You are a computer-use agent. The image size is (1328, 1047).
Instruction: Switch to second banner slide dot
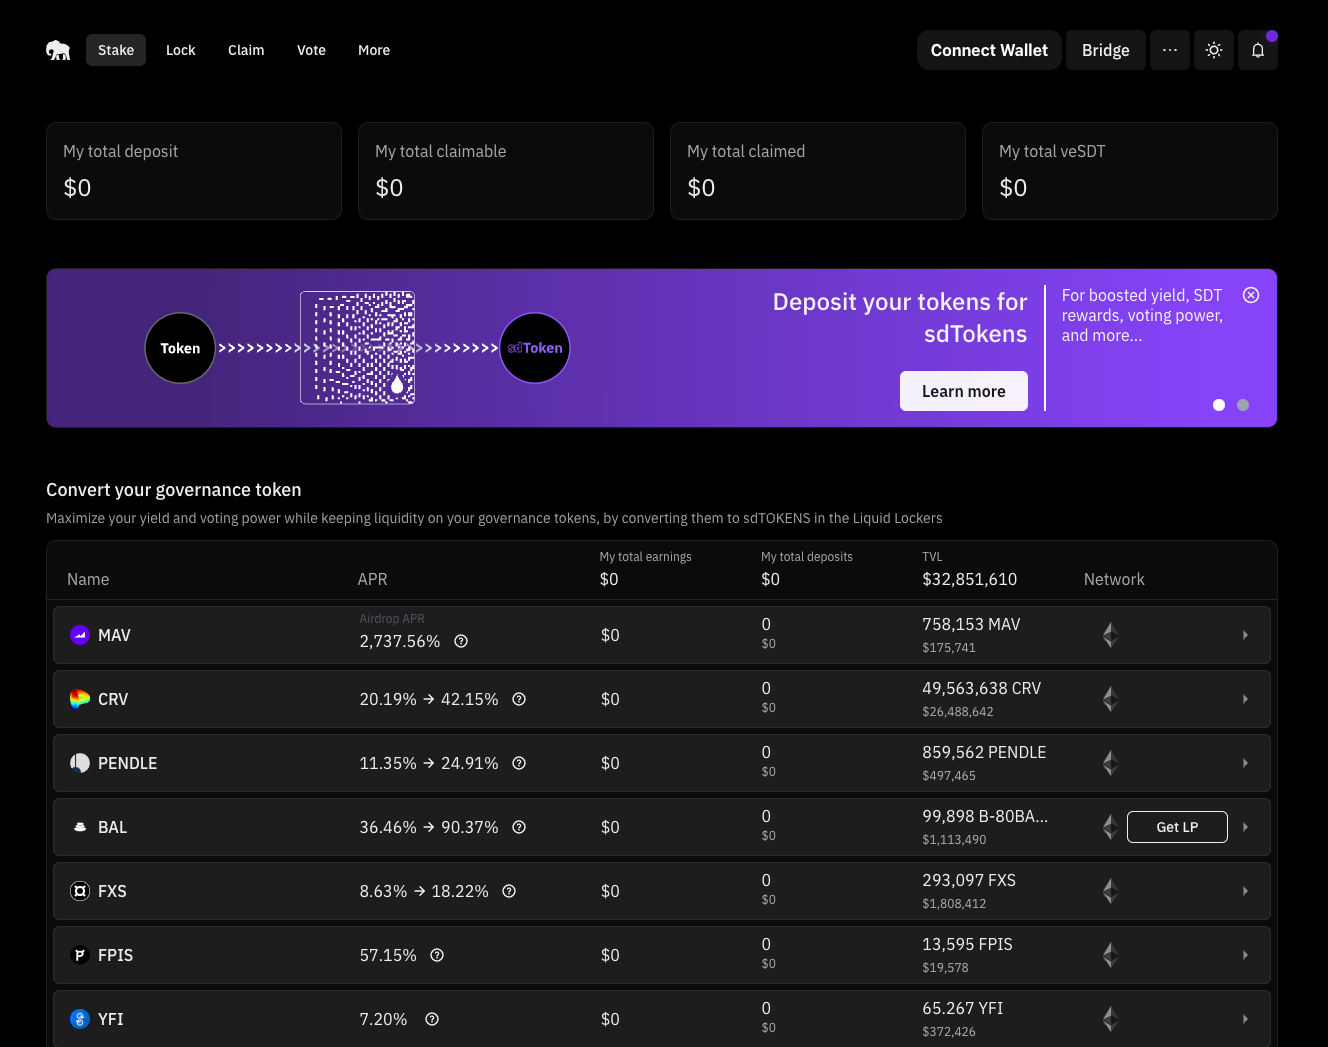pos(1243,405)
